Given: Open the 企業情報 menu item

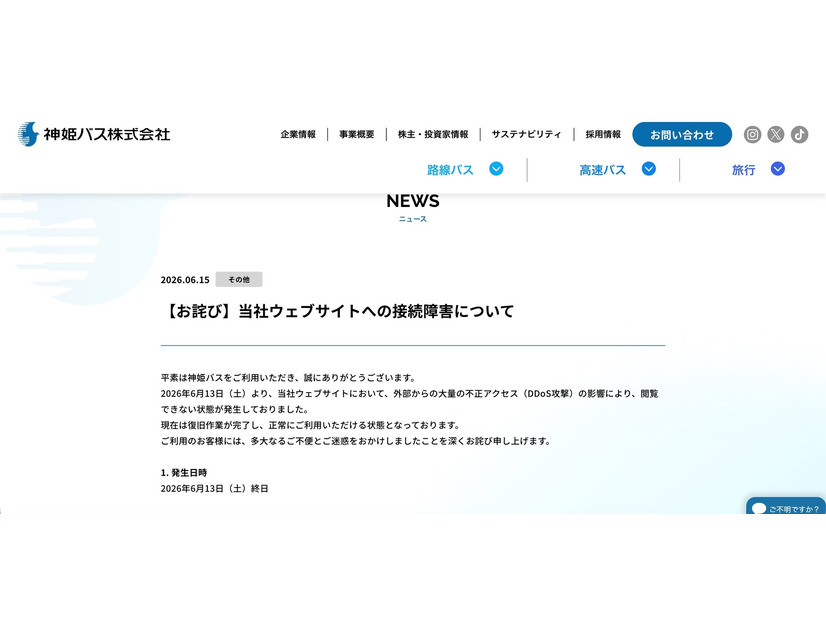Looking at the screenshot, I should click(298, 134).
